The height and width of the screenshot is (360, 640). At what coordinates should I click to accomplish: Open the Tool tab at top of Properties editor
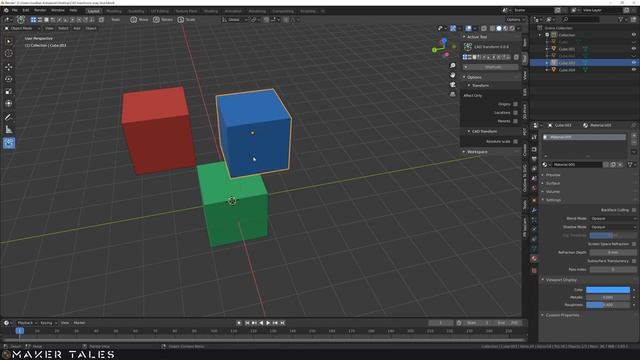534,137
